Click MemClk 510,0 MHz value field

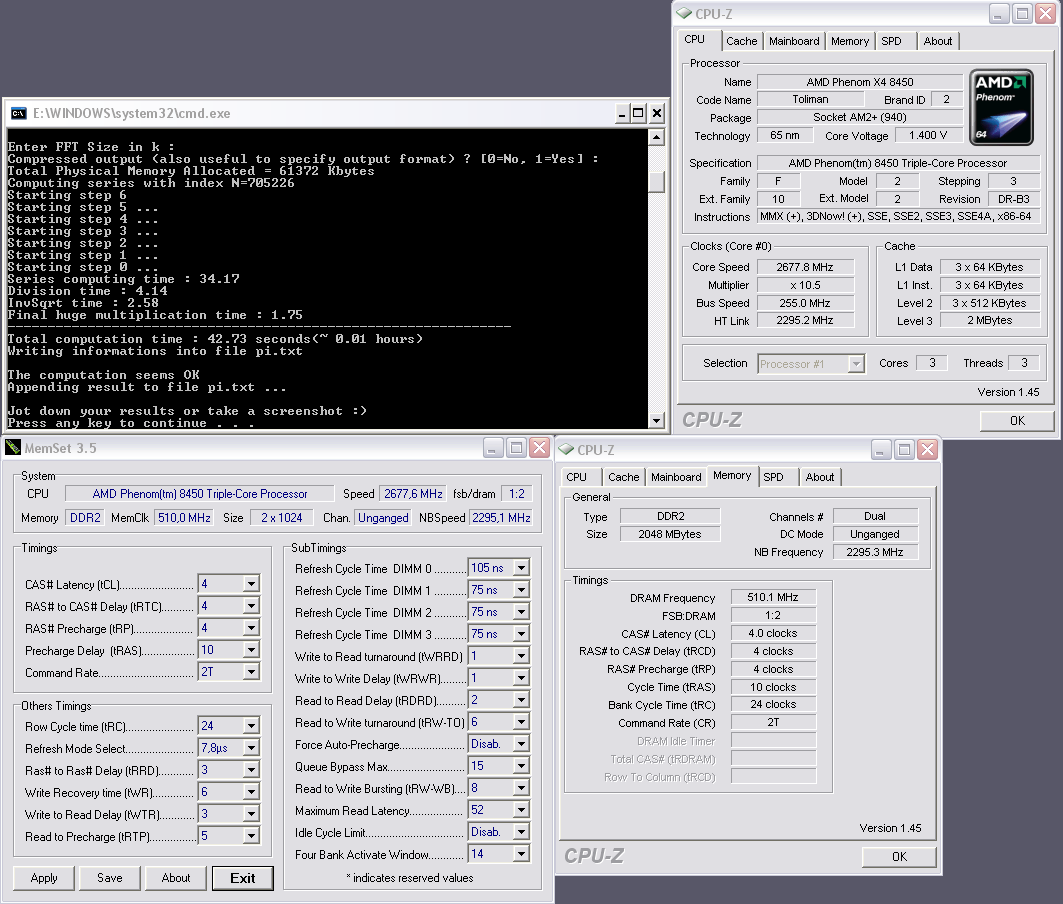click(x=184, y=518)
